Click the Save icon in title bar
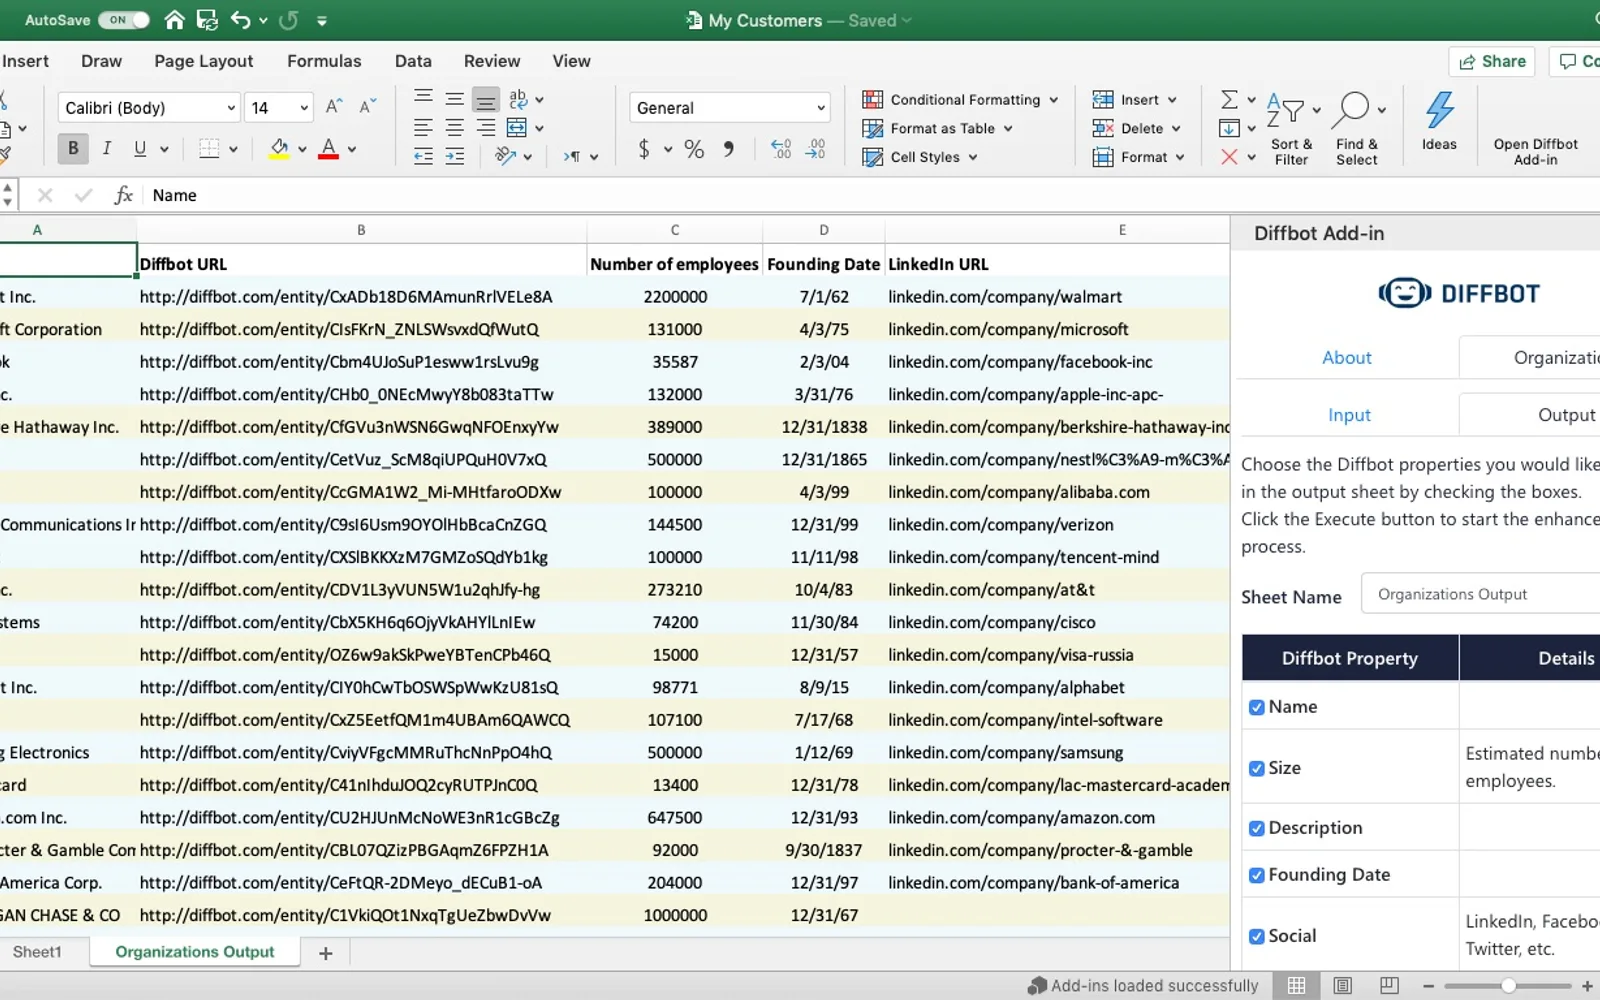 point(207,20)
